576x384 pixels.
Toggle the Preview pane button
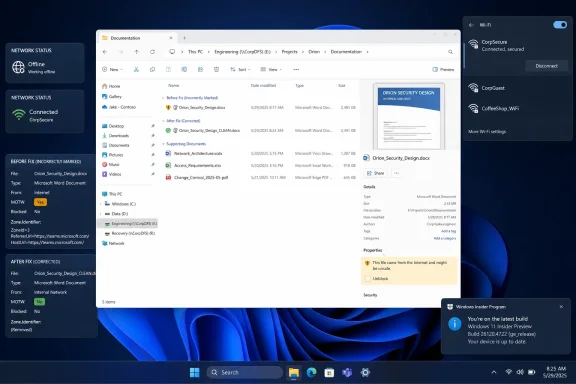point(443,69)
